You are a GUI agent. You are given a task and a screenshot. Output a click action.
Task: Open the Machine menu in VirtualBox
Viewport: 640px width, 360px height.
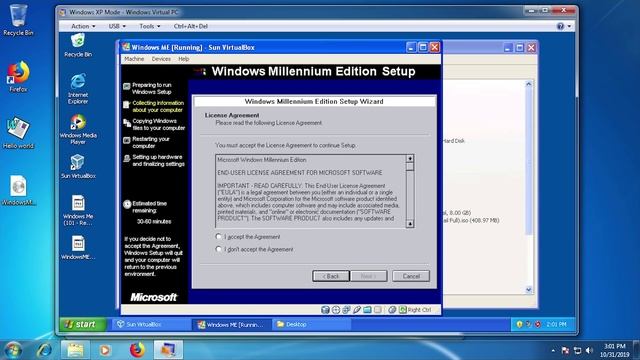coord(134,59)
